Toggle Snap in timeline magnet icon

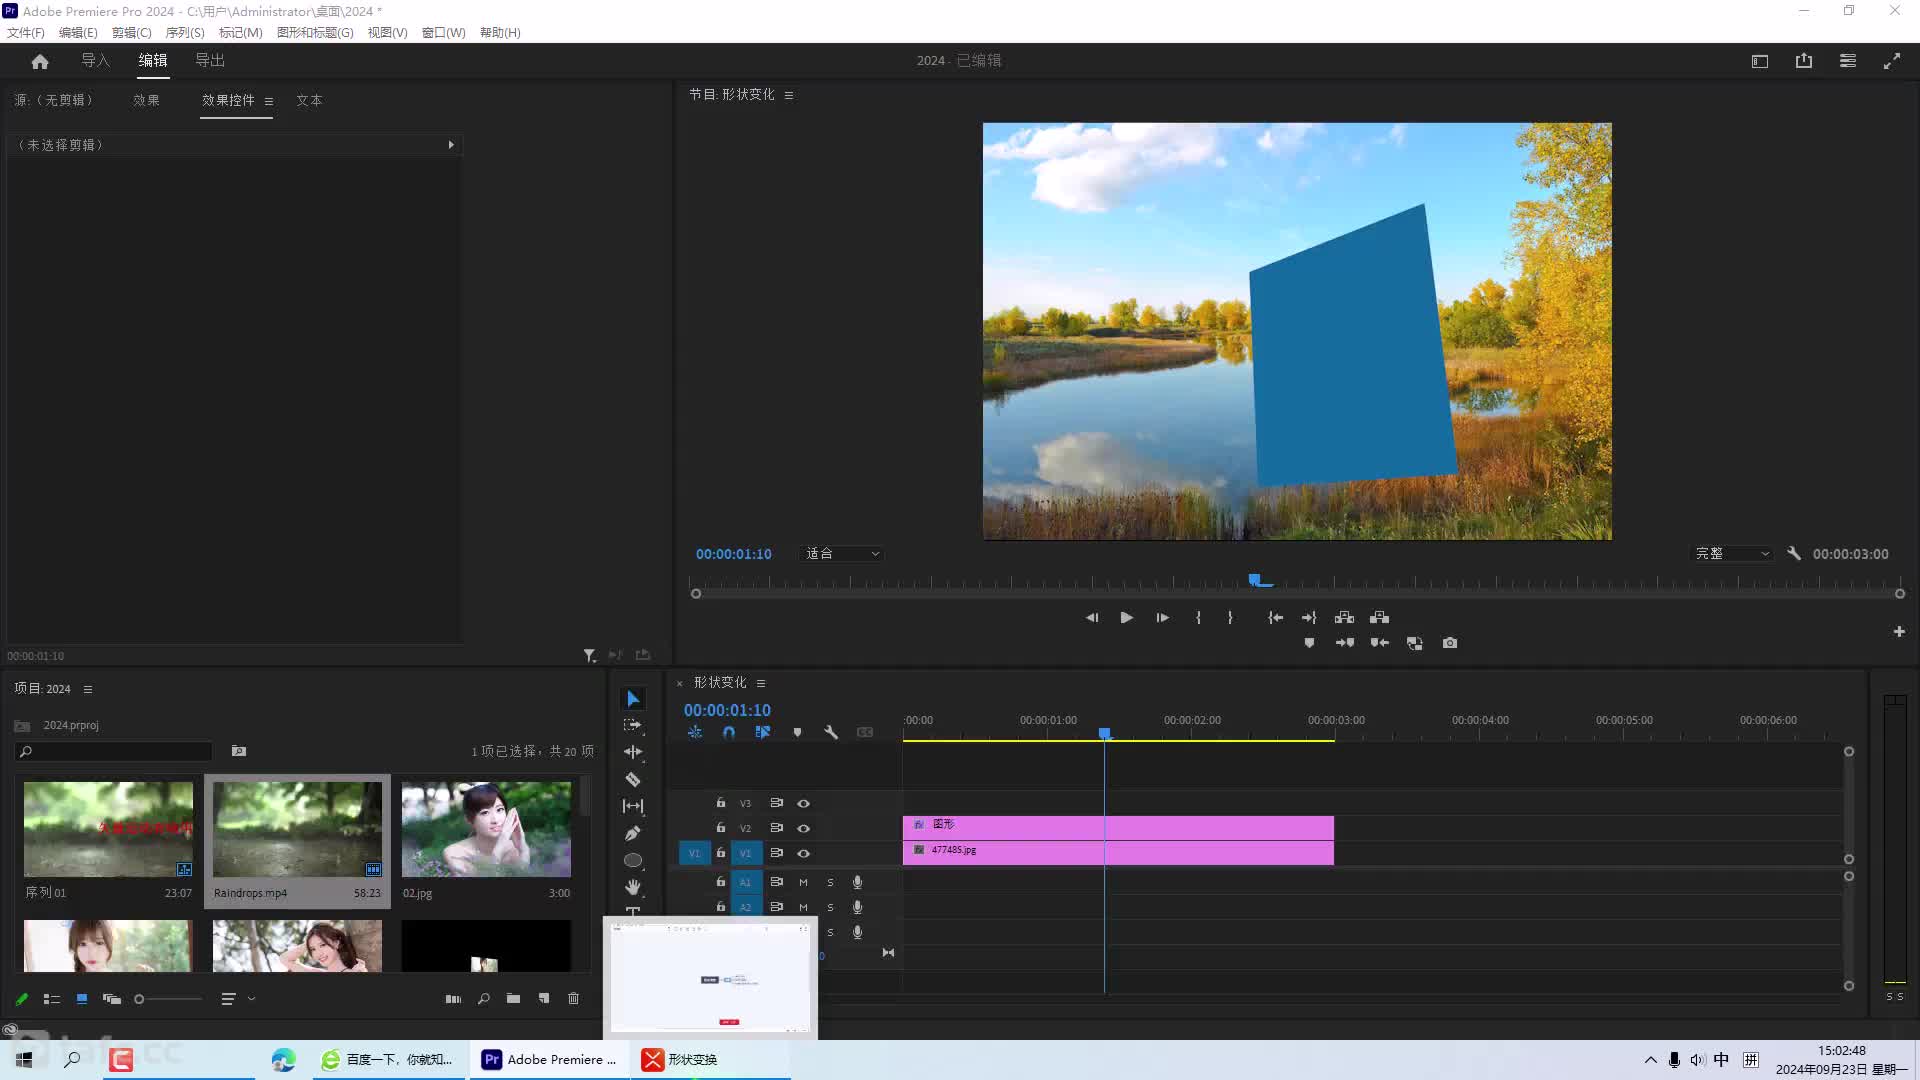click(729, 732)
